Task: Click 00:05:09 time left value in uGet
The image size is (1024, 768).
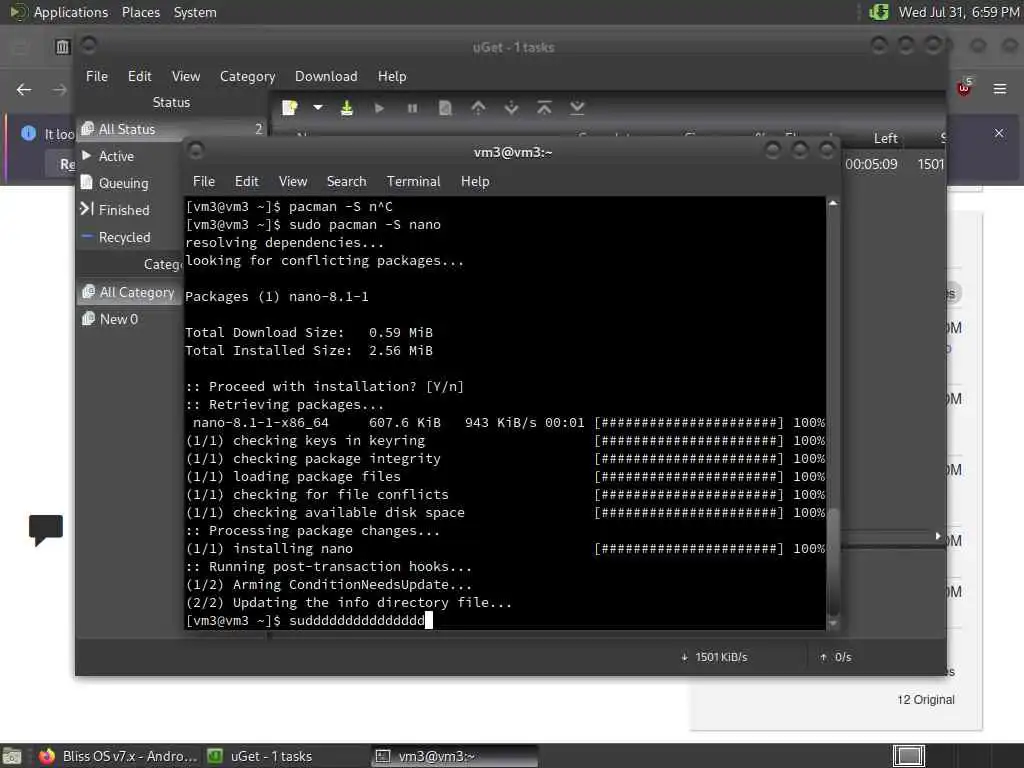Action: 871,165
